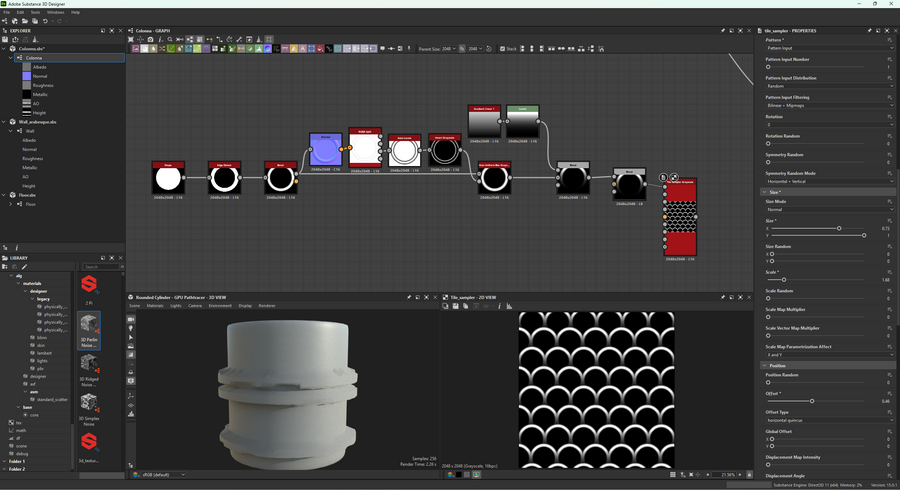Collapse the Colonna.sbs package tree
The width and height of the screenshot is (900, 490).
click(x=4, y=48)
